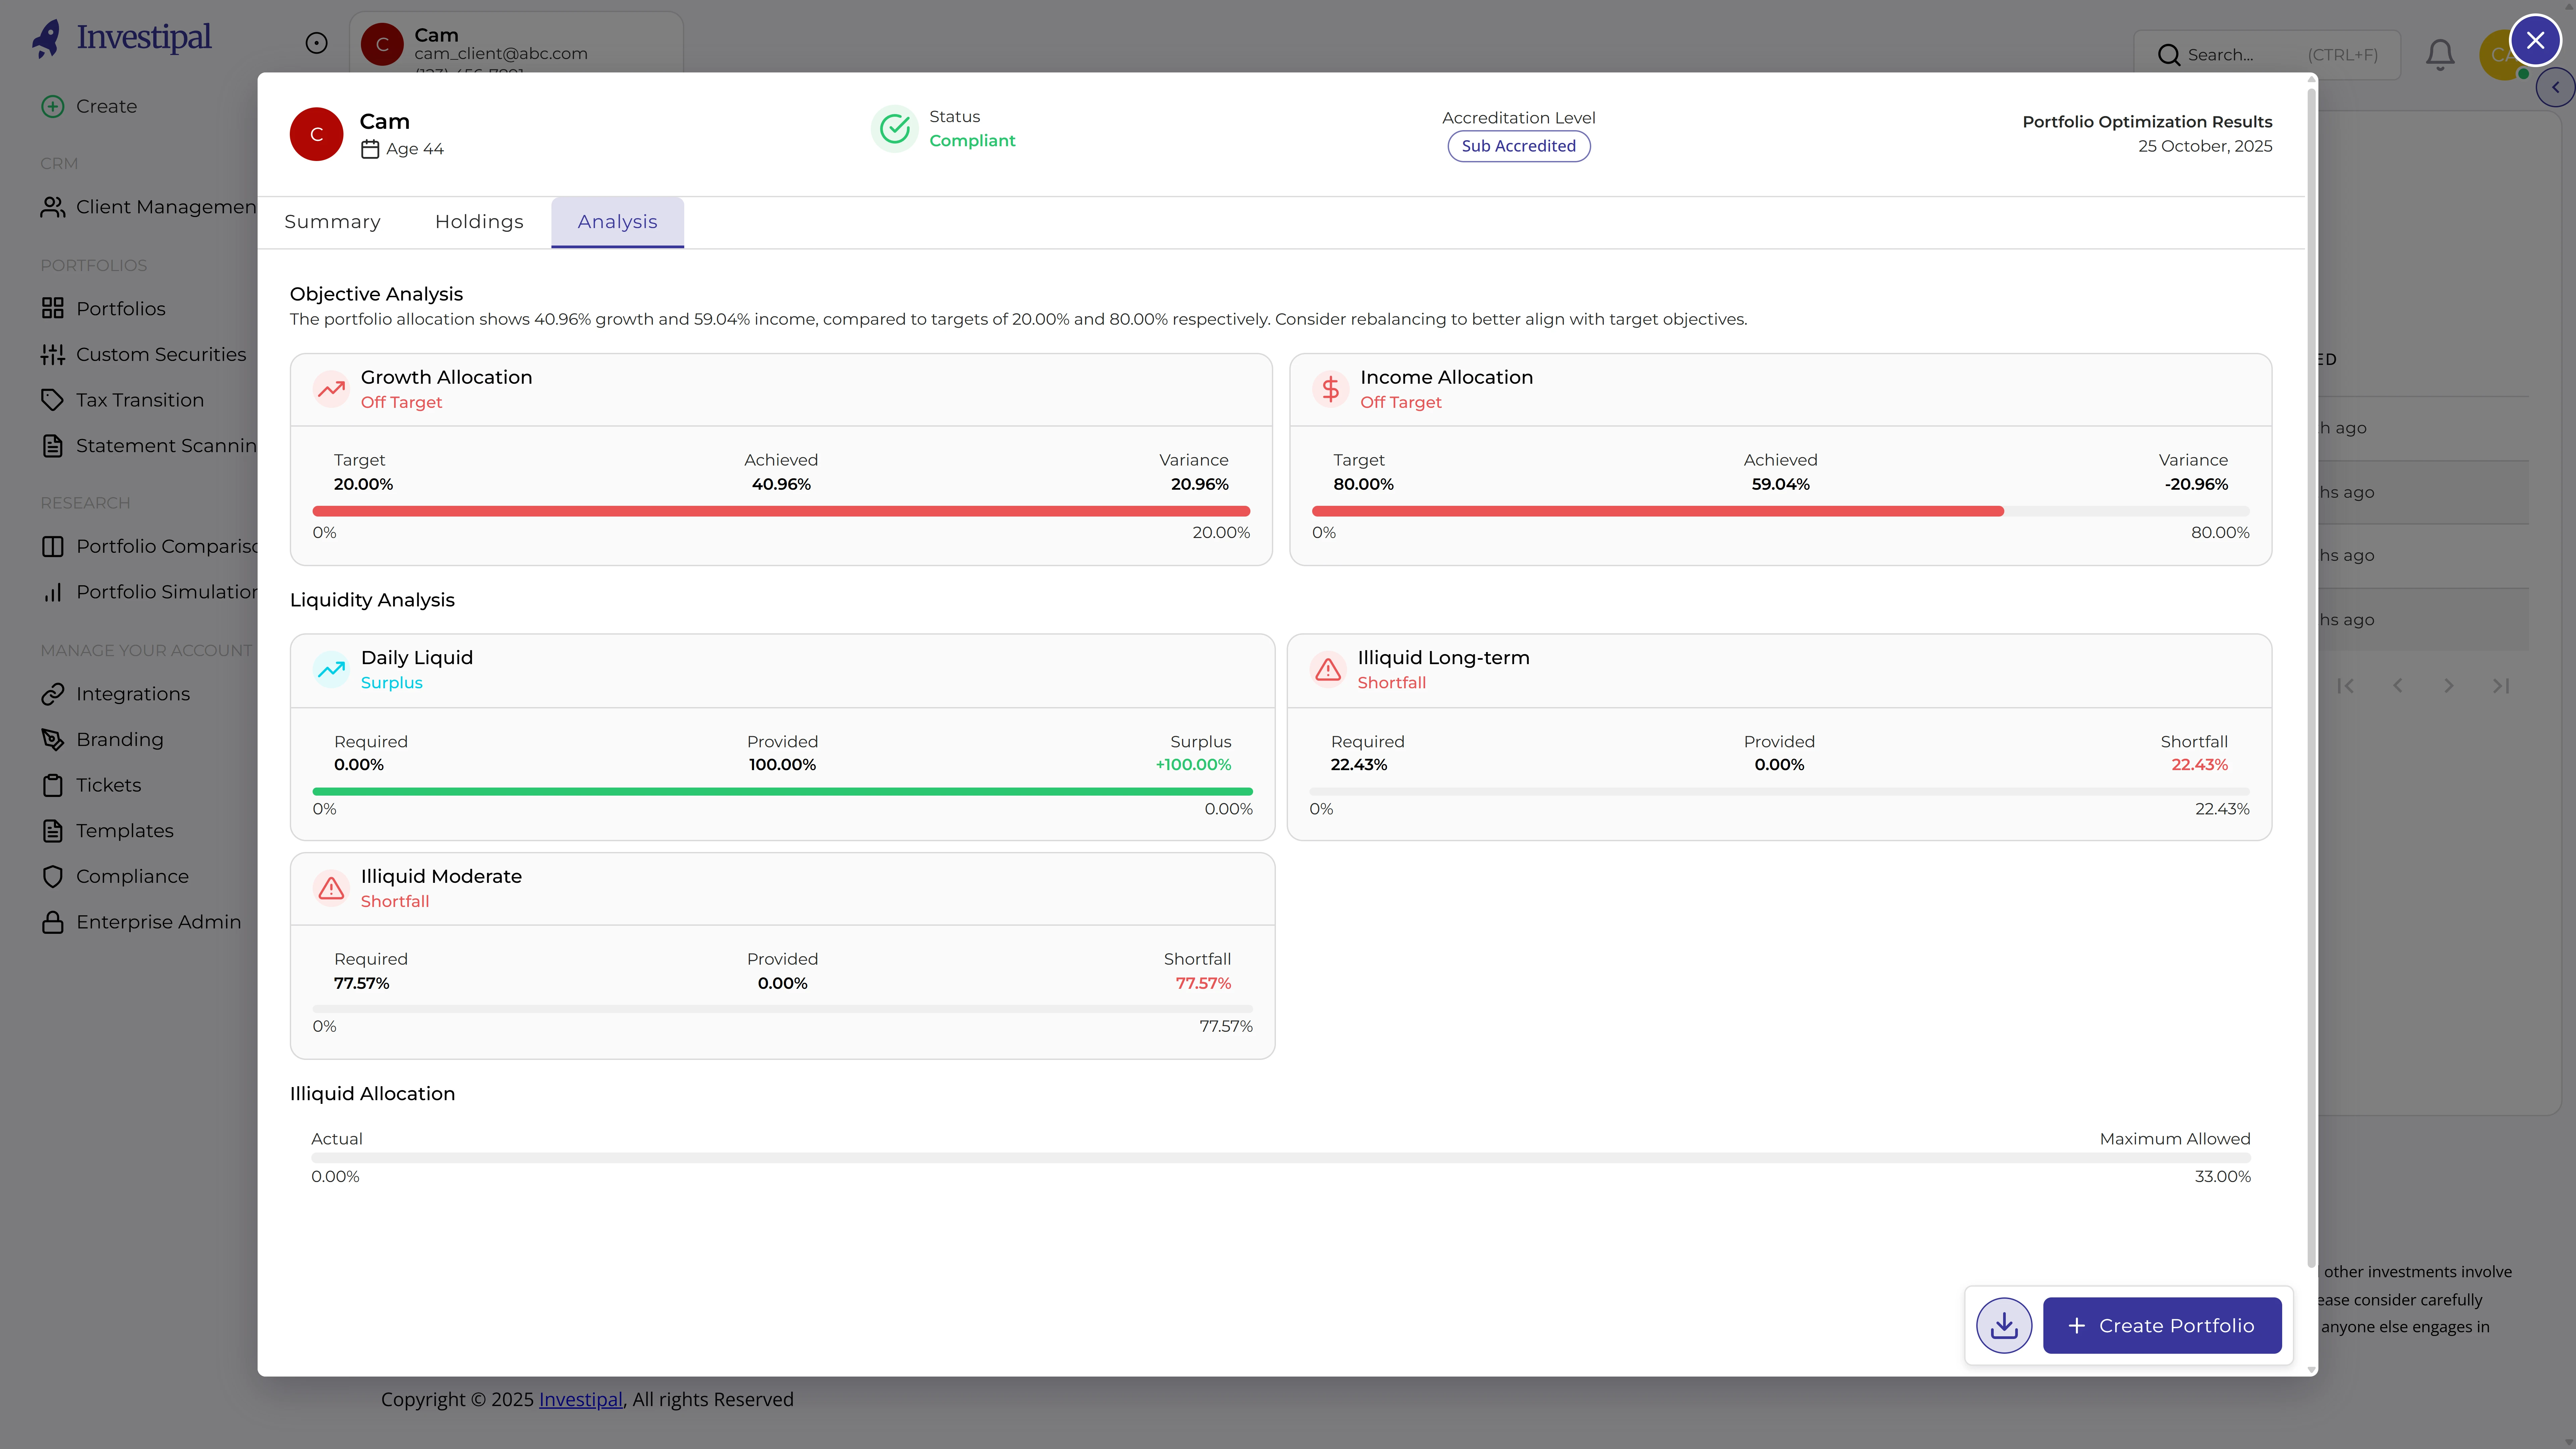This screenshot has width=2576, height=1449.
Task: Click the Cam client card in header
Action: point(516,42)
